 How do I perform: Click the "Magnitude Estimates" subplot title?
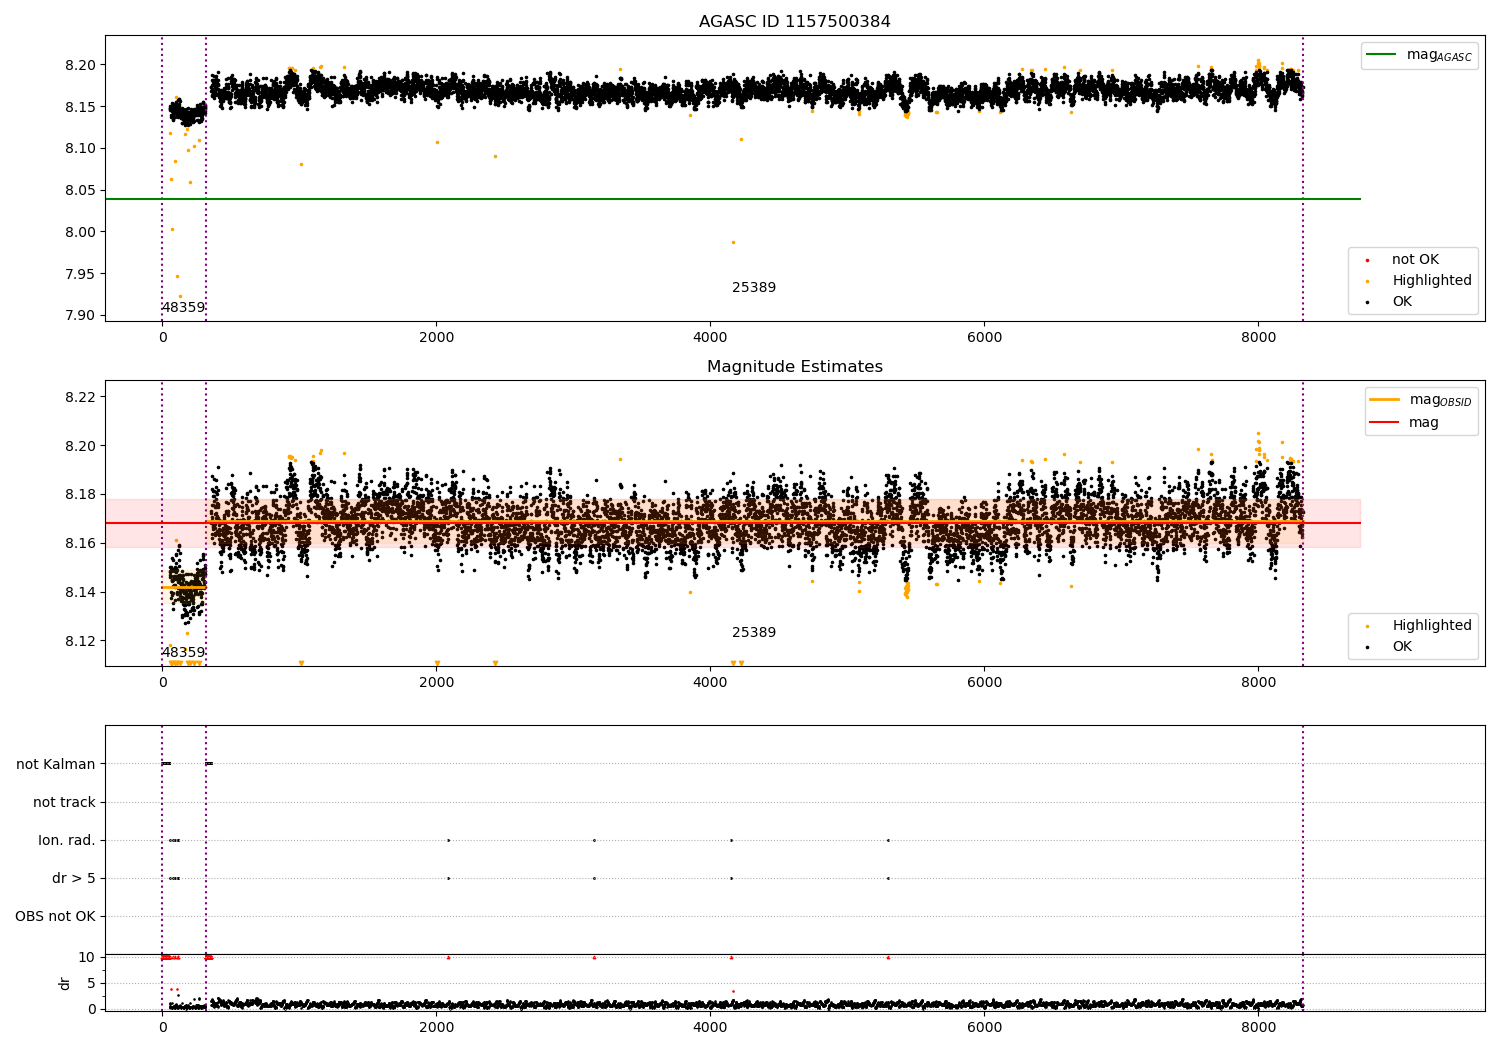794,367
